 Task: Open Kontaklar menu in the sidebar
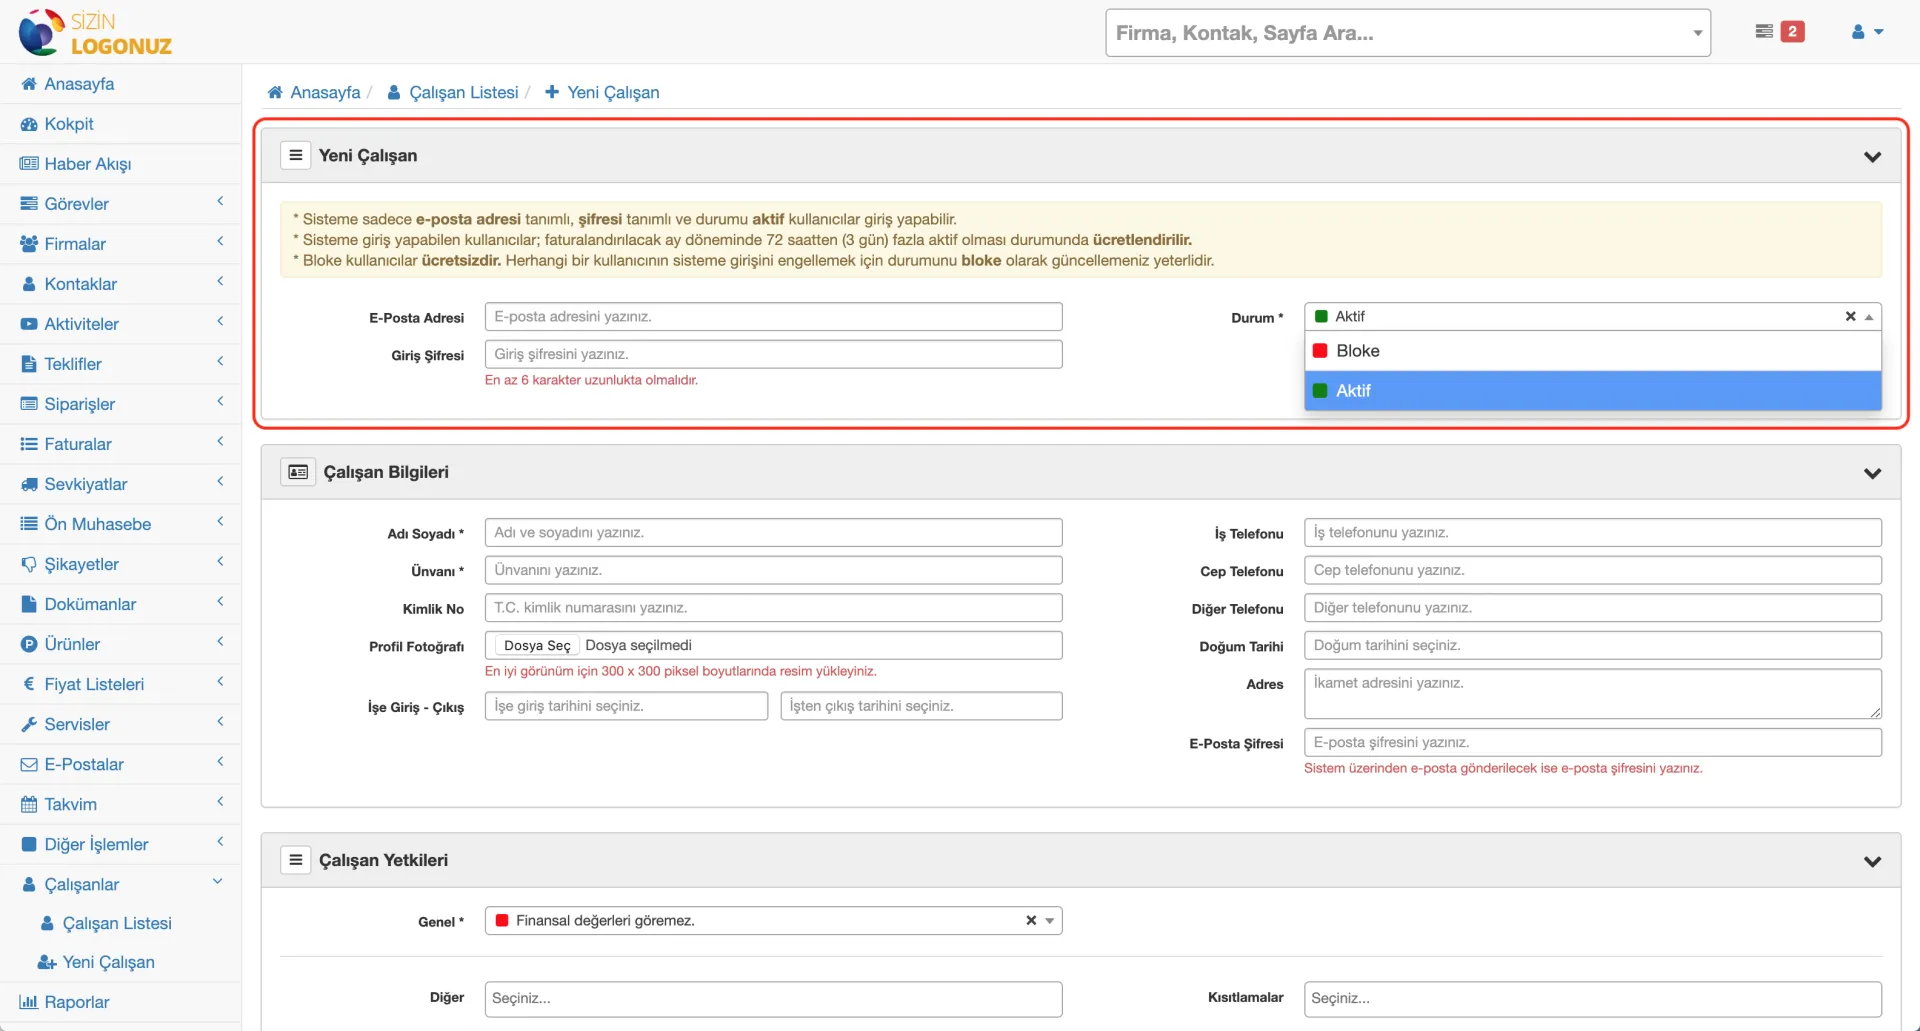pyautogui.click(x=81, y=284)
